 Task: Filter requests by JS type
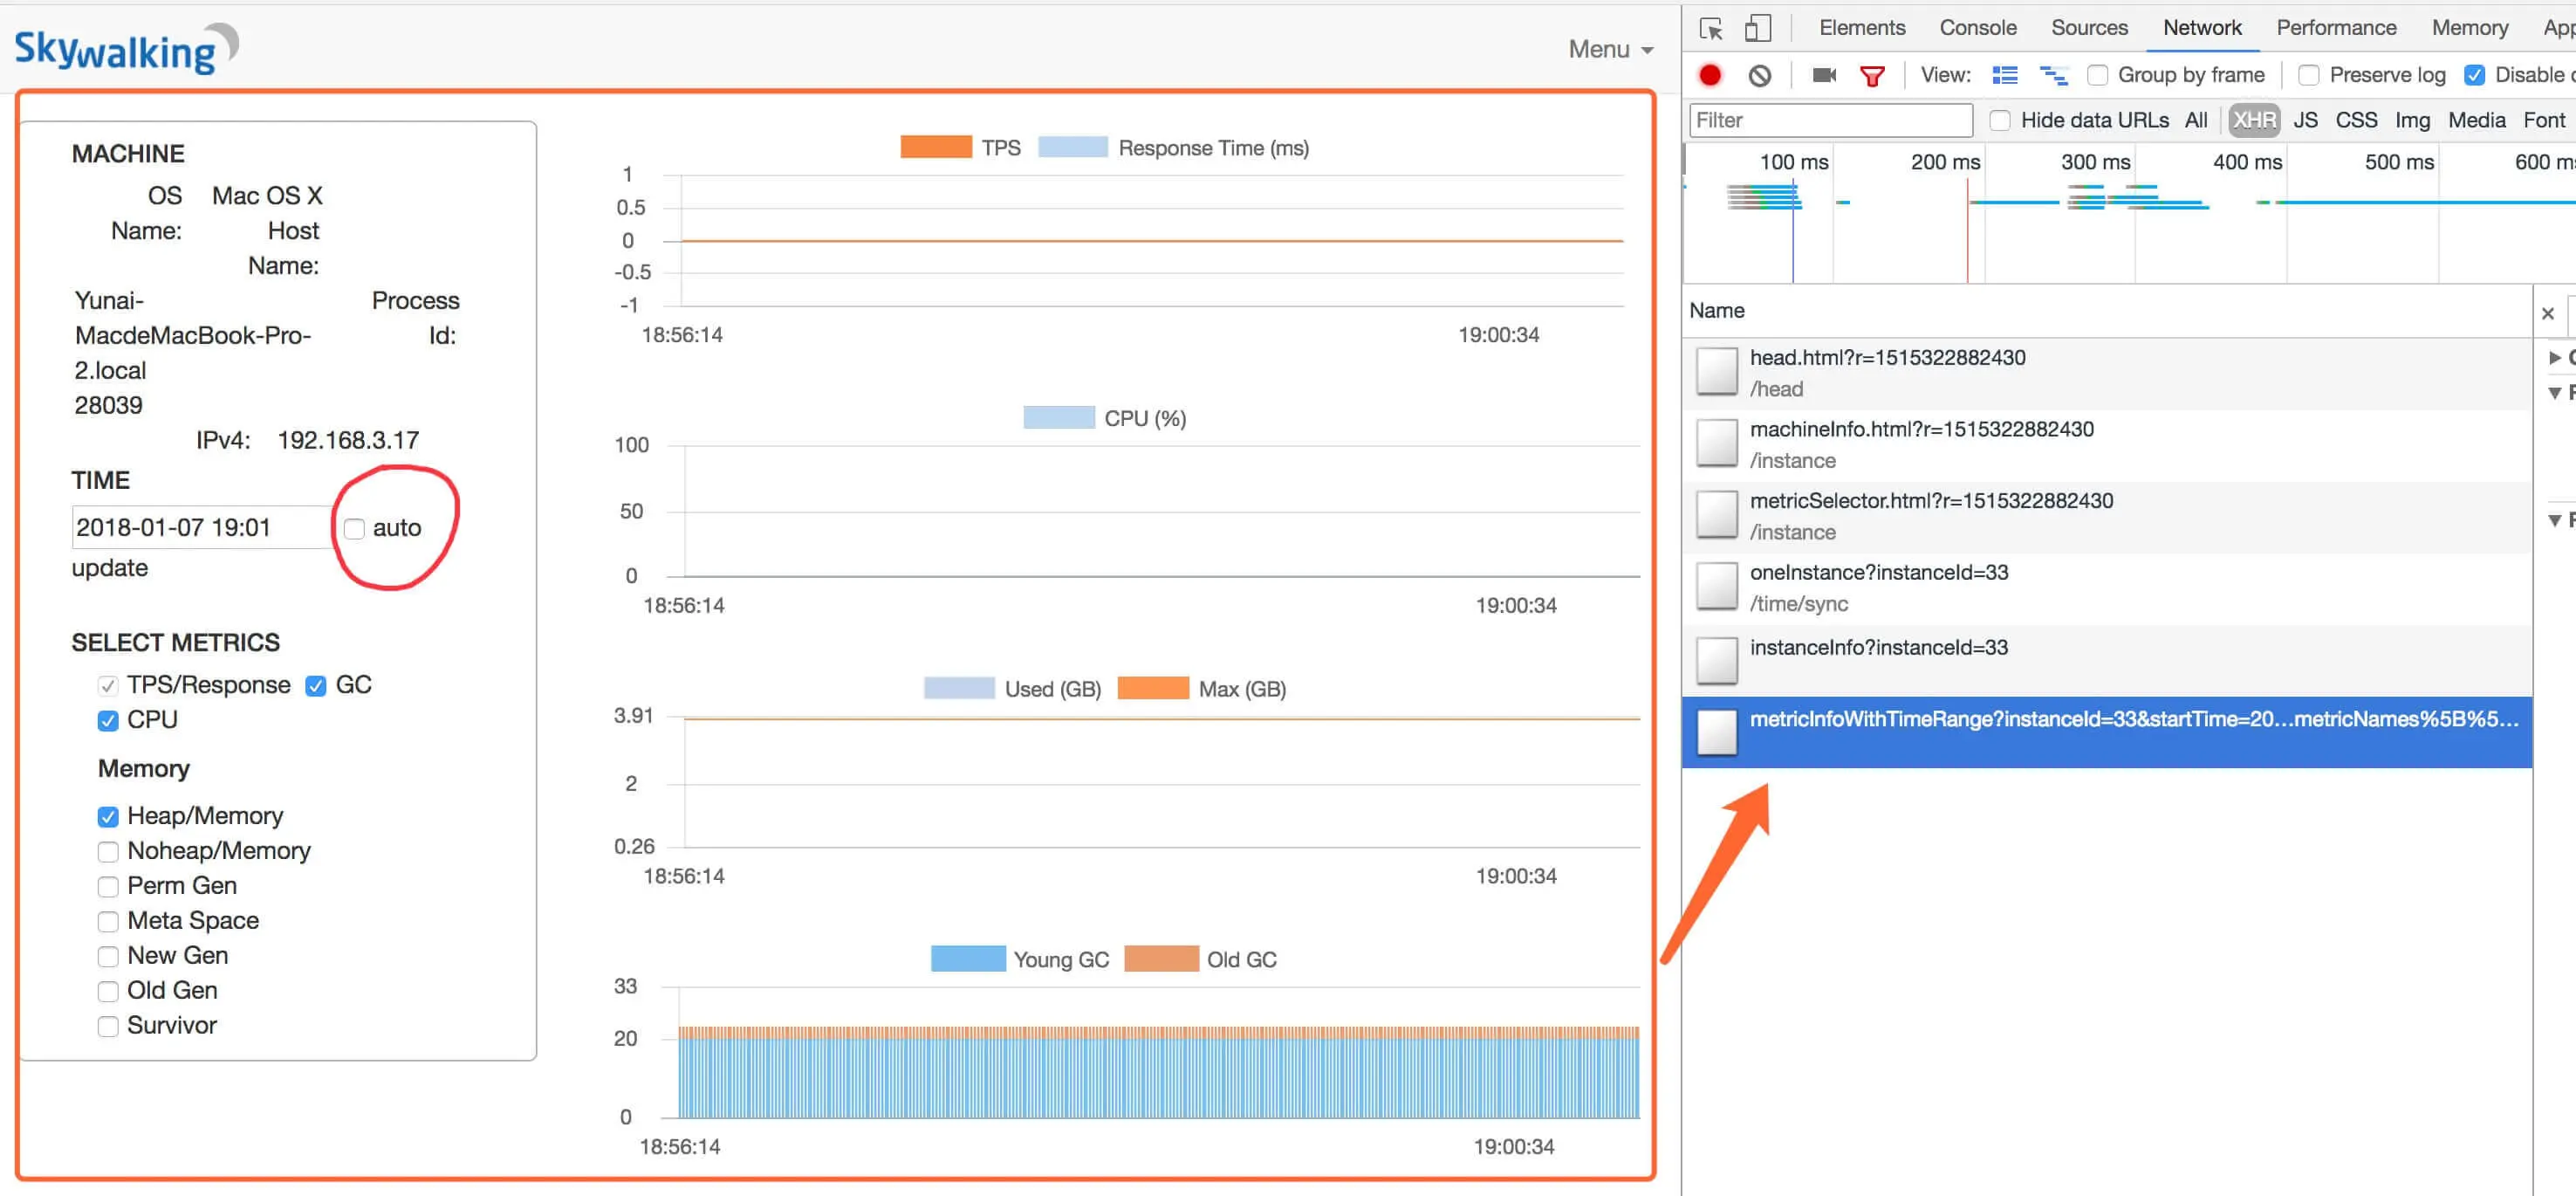(x=2305, y=120)
